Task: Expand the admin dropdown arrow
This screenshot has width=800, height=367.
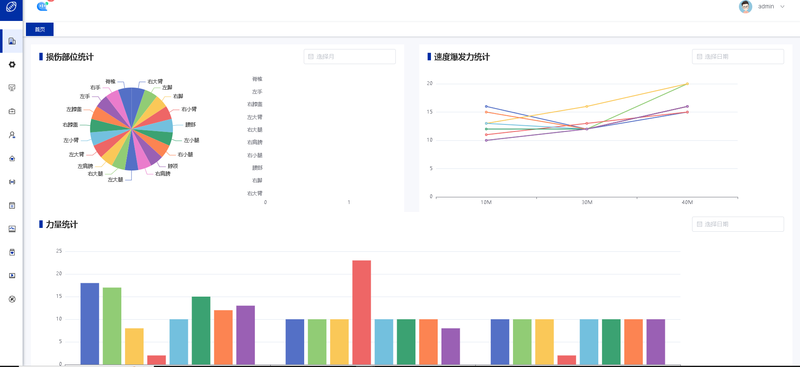Action: (783, 7)
